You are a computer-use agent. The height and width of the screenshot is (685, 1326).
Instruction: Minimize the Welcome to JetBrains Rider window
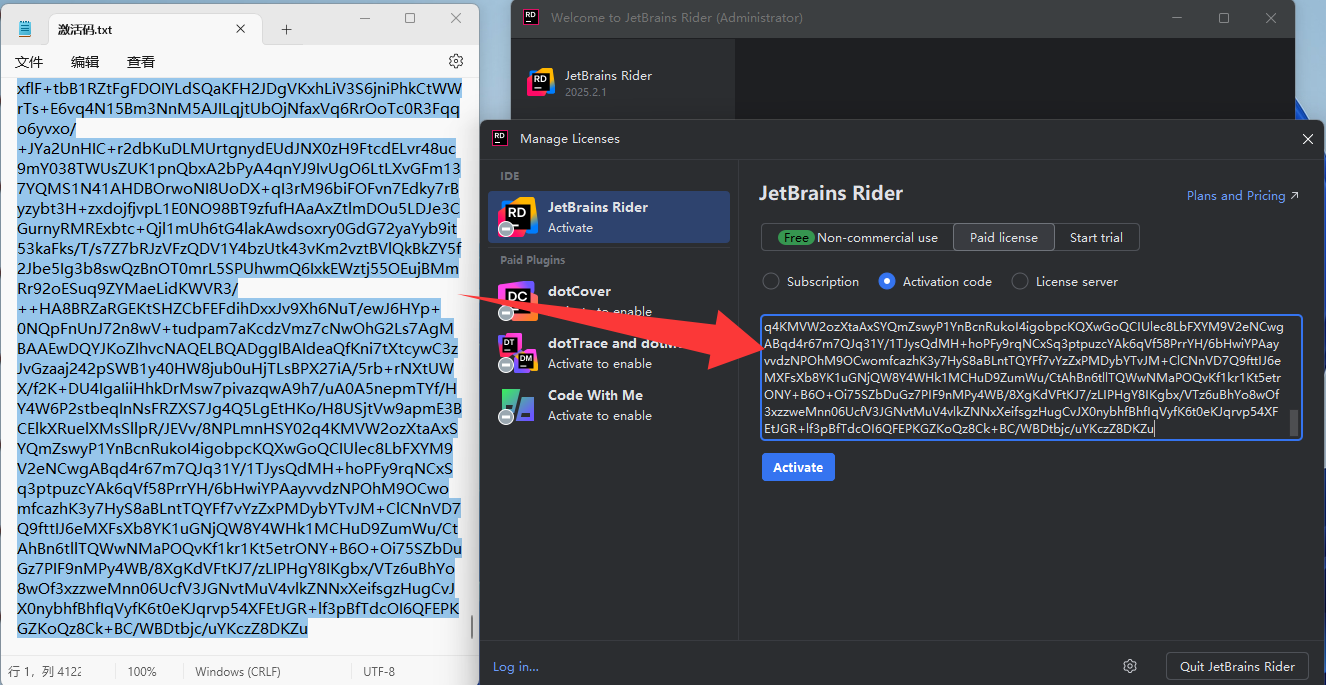coord(1176,18)
